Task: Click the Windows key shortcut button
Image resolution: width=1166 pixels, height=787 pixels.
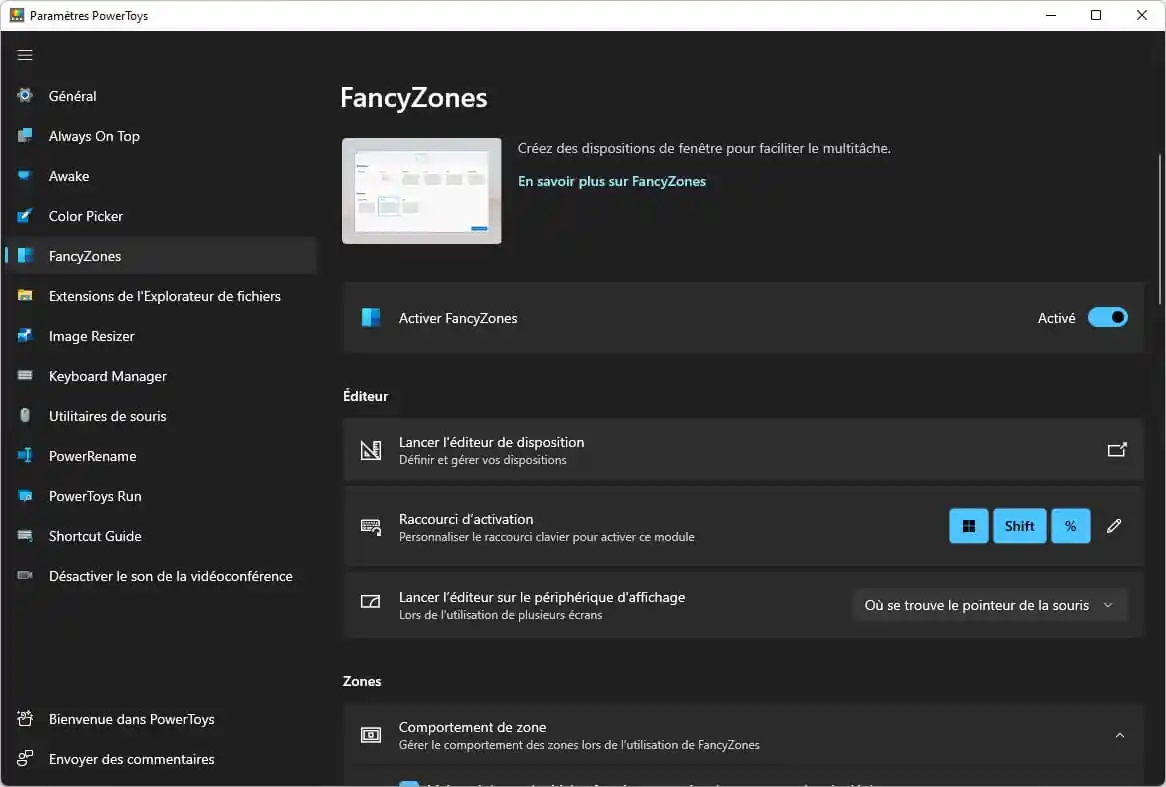Action: pyautogui.click(x=968, y=526)
